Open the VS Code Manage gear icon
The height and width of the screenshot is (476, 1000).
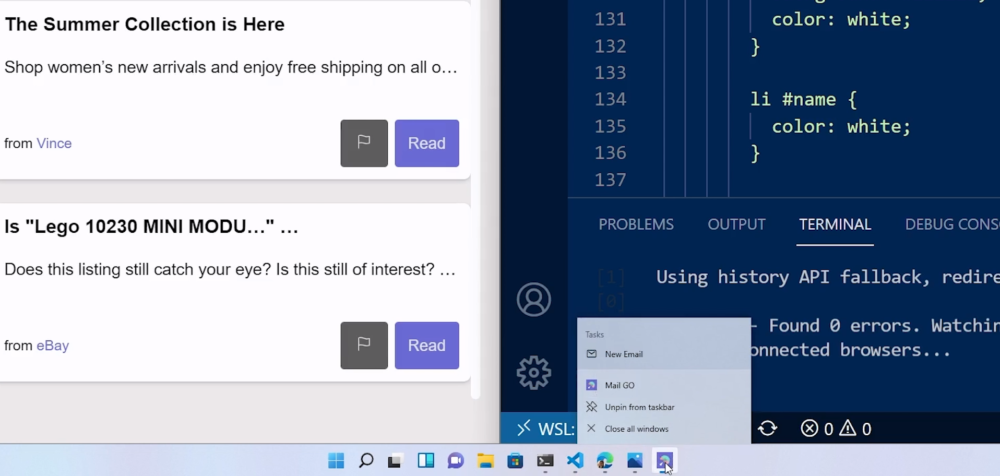534,373
